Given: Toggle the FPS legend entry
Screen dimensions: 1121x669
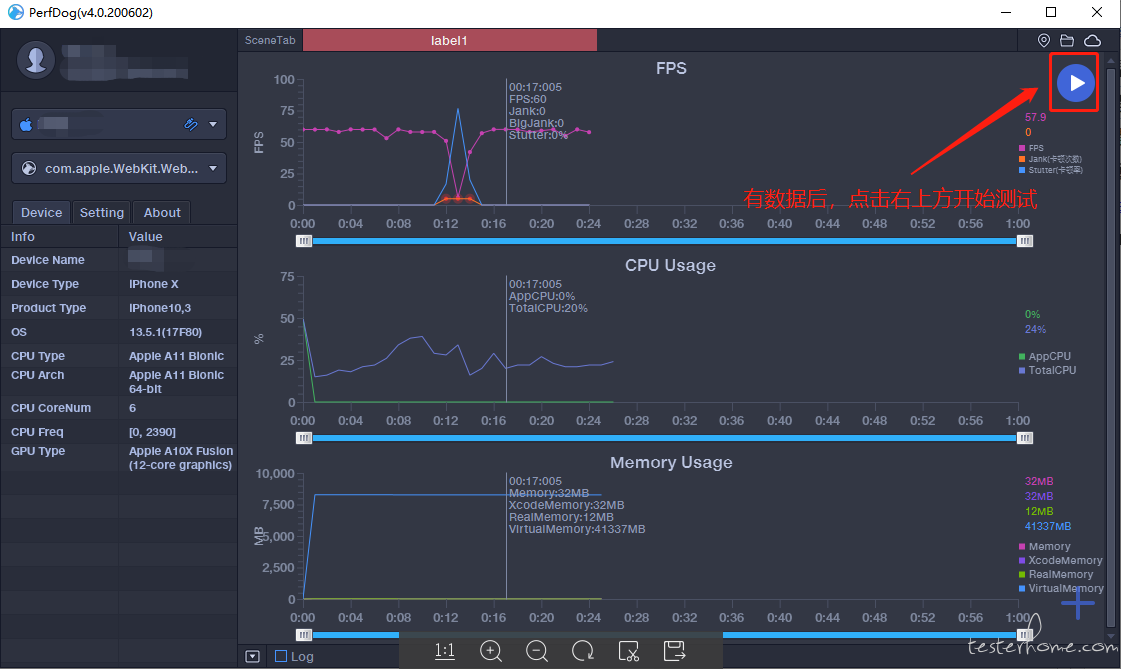Looking at the screenshot, I should point(1032,148).
